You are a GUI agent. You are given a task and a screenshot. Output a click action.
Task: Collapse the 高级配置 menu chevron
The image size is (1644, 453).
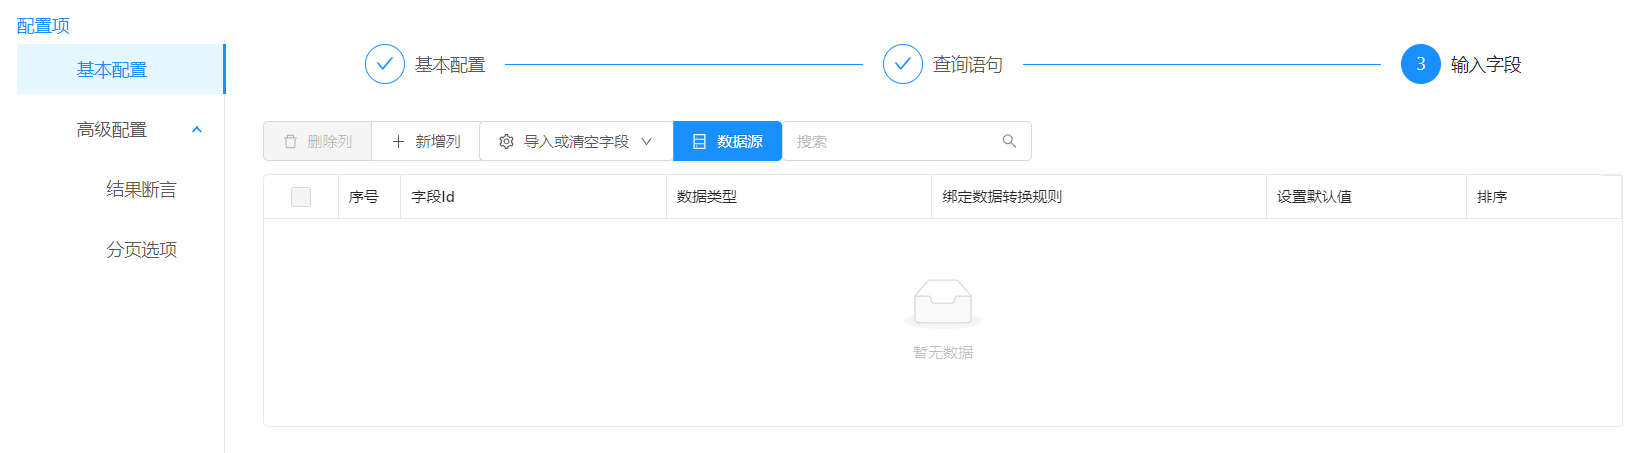click(197, 129)
